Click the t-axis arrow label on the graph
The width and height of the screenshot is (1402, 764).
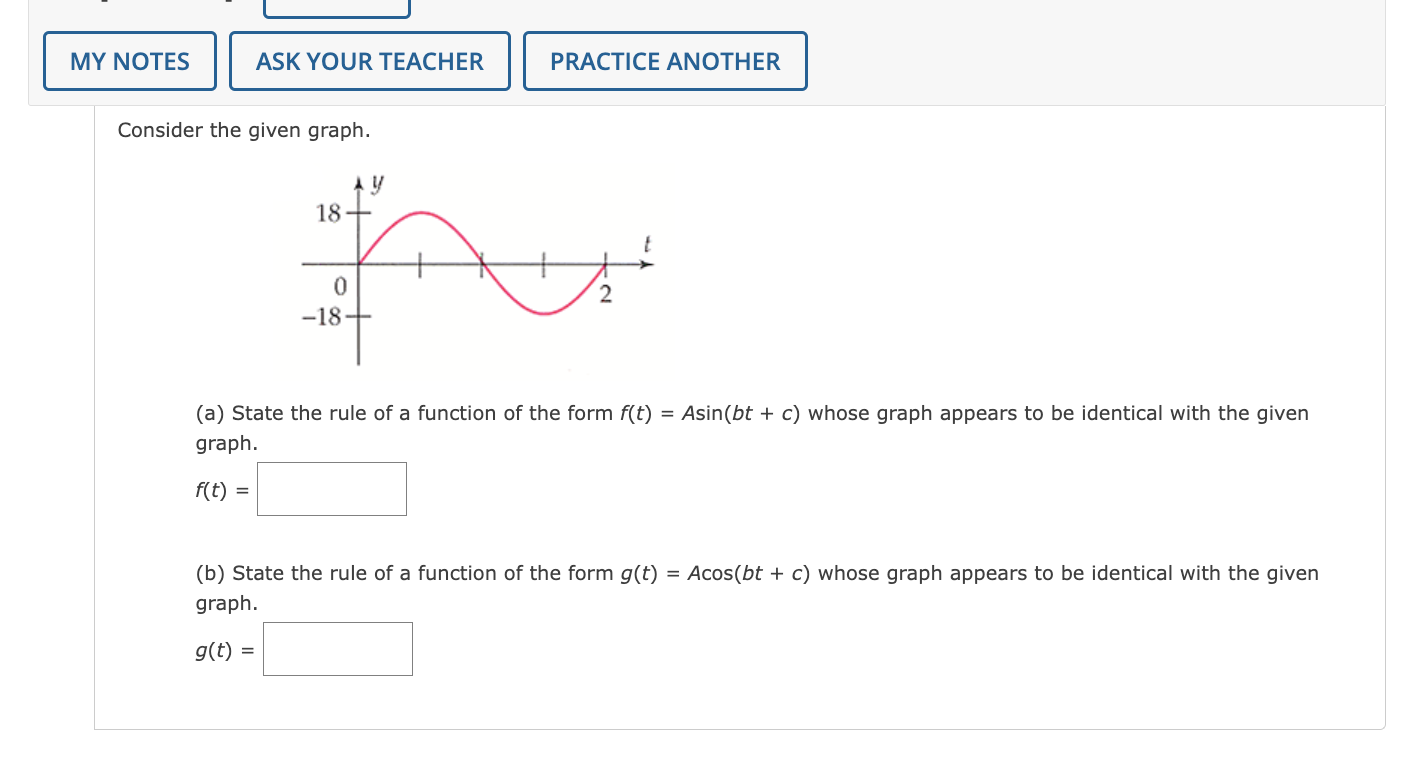pyautogui.click(x=646, y=243)
